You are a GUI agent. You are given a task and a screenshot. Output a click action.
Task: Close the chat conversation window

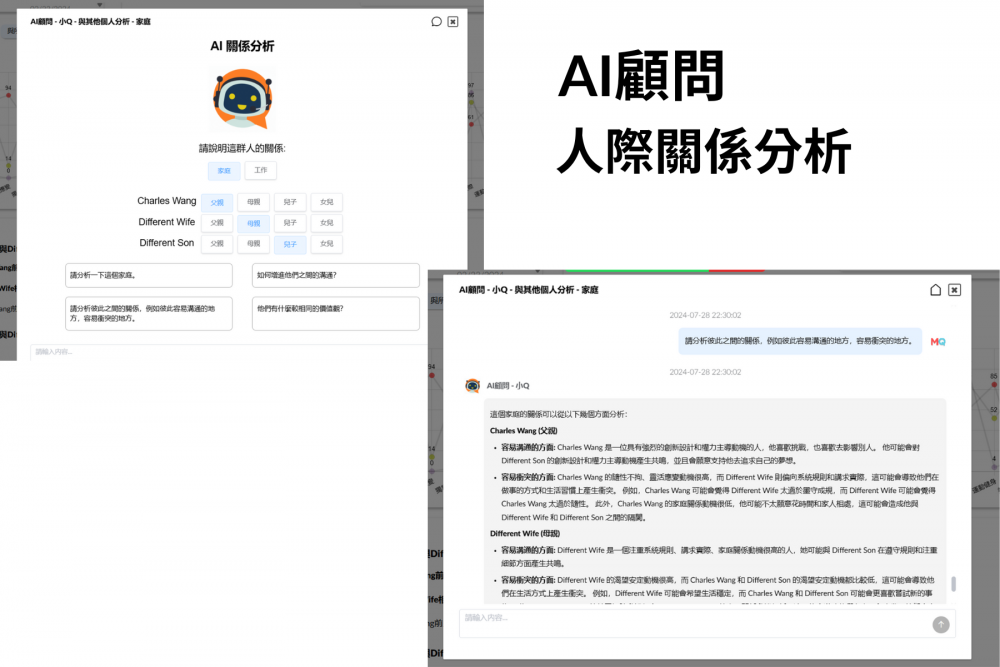(954, 290)
